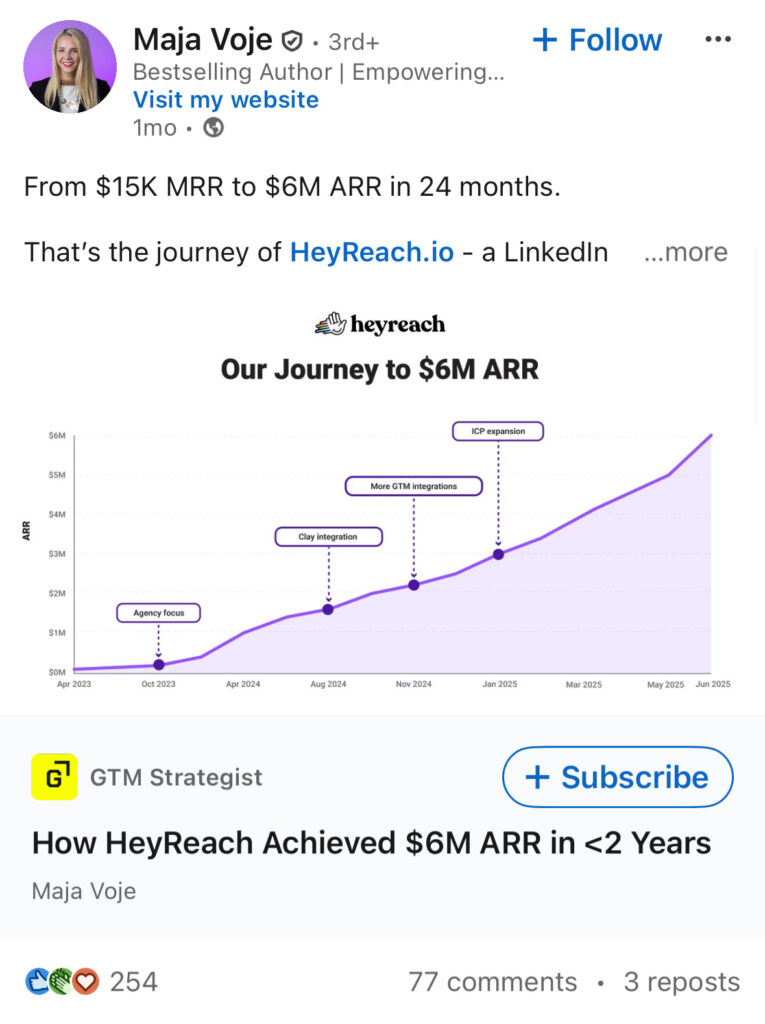The width and height of the screenshot is (765, 1024).
Task: Expand post text with '...more'
Action: (x=685, y=252)
